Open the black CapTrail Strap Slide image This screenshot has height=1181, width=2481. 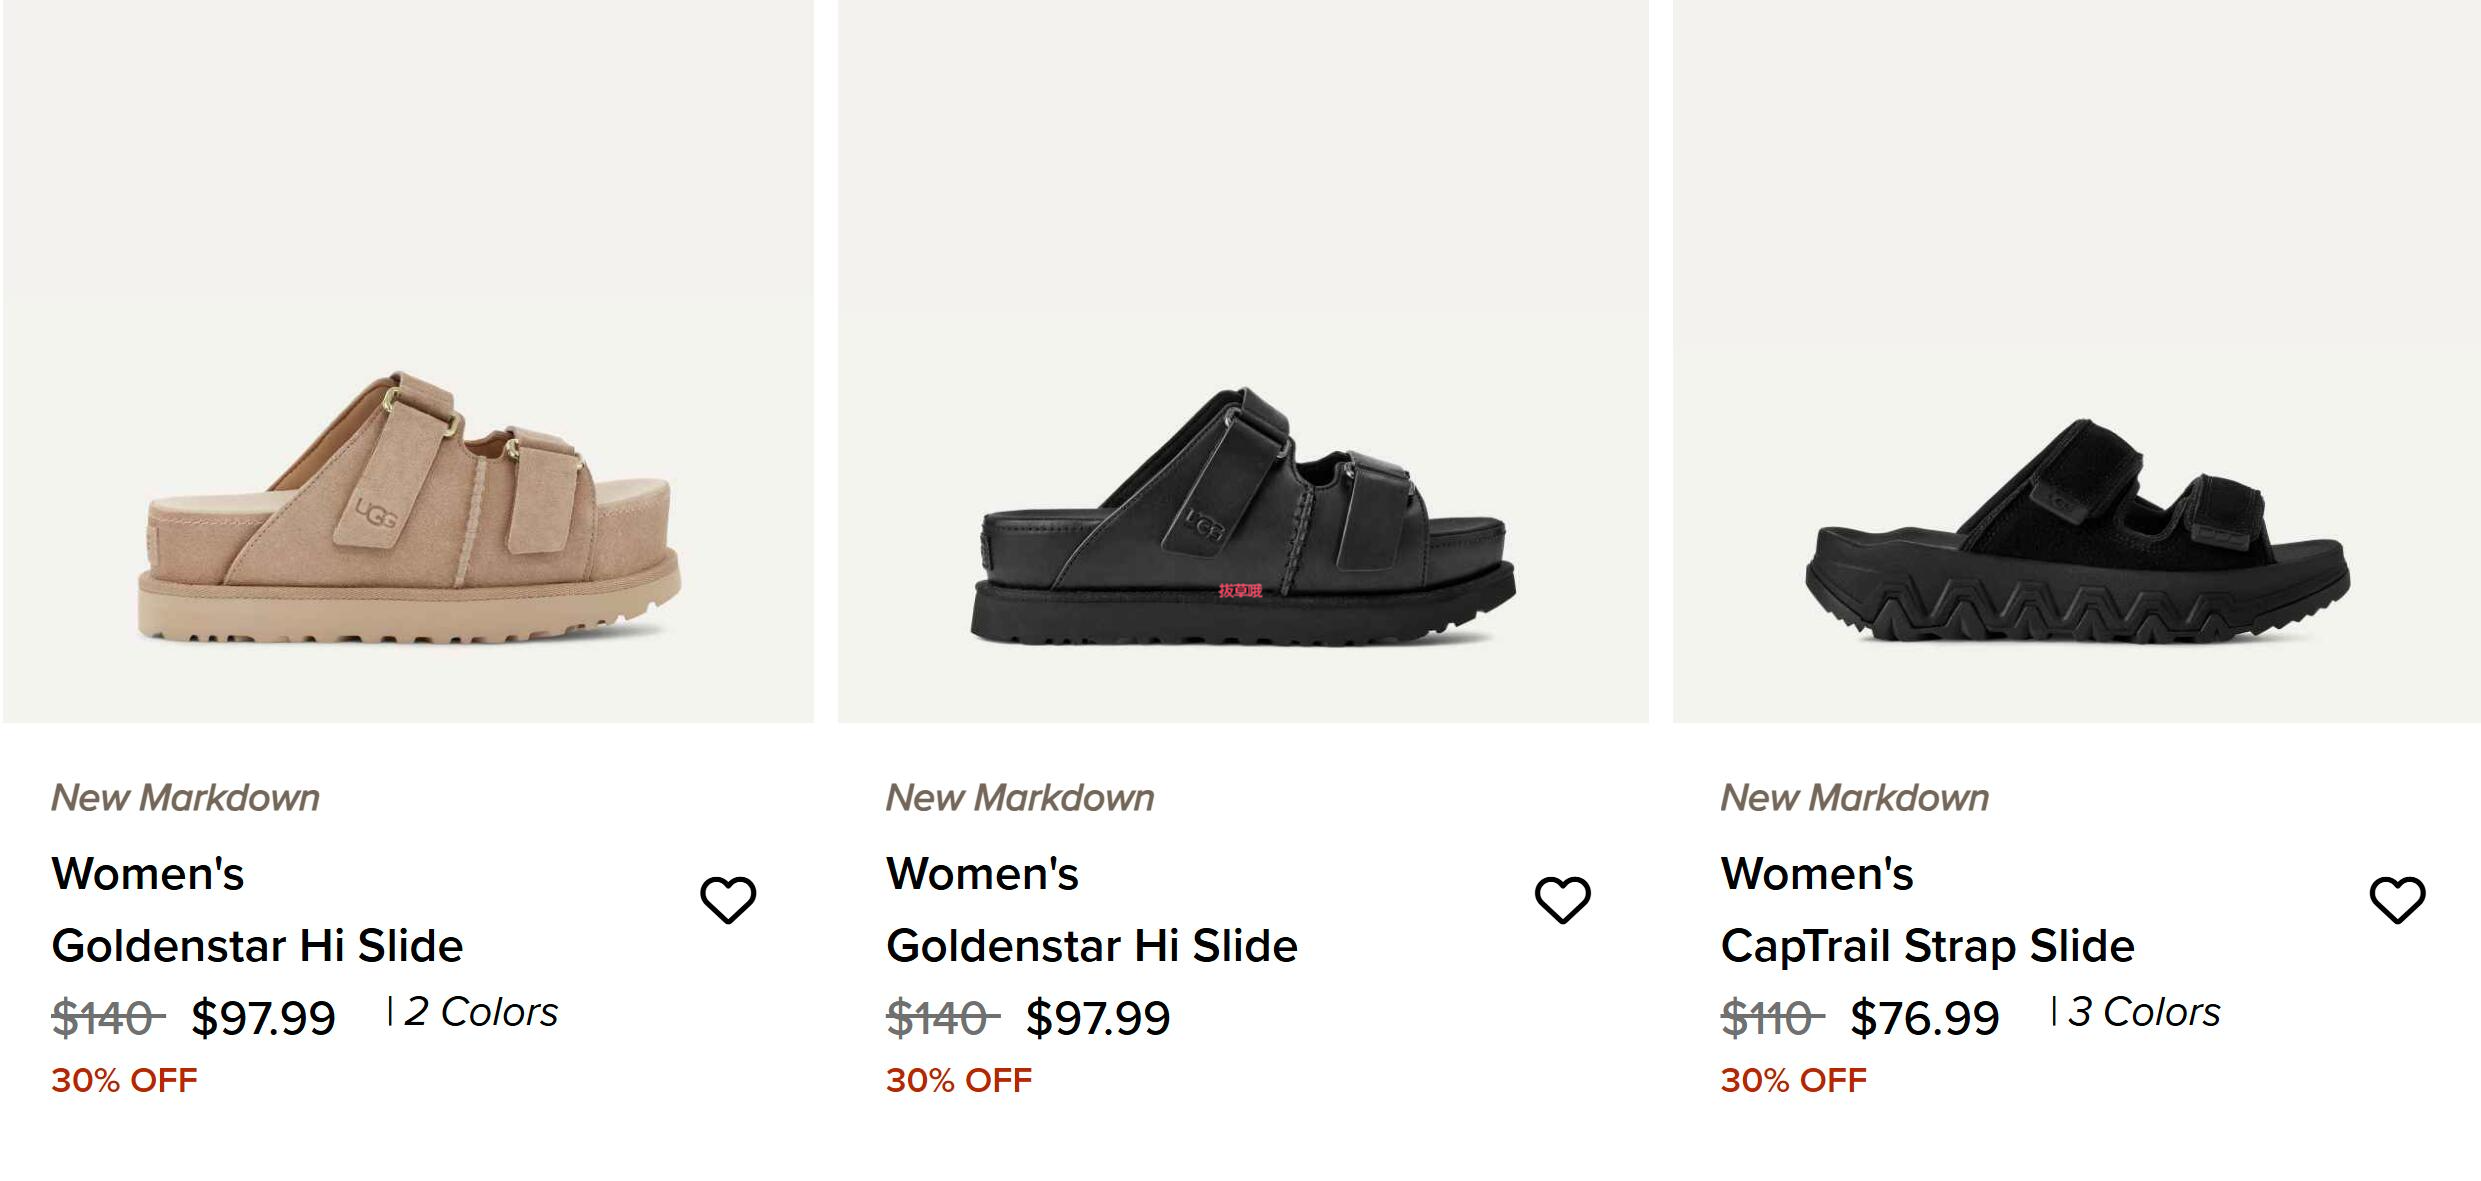click(x=2077, y=361)
